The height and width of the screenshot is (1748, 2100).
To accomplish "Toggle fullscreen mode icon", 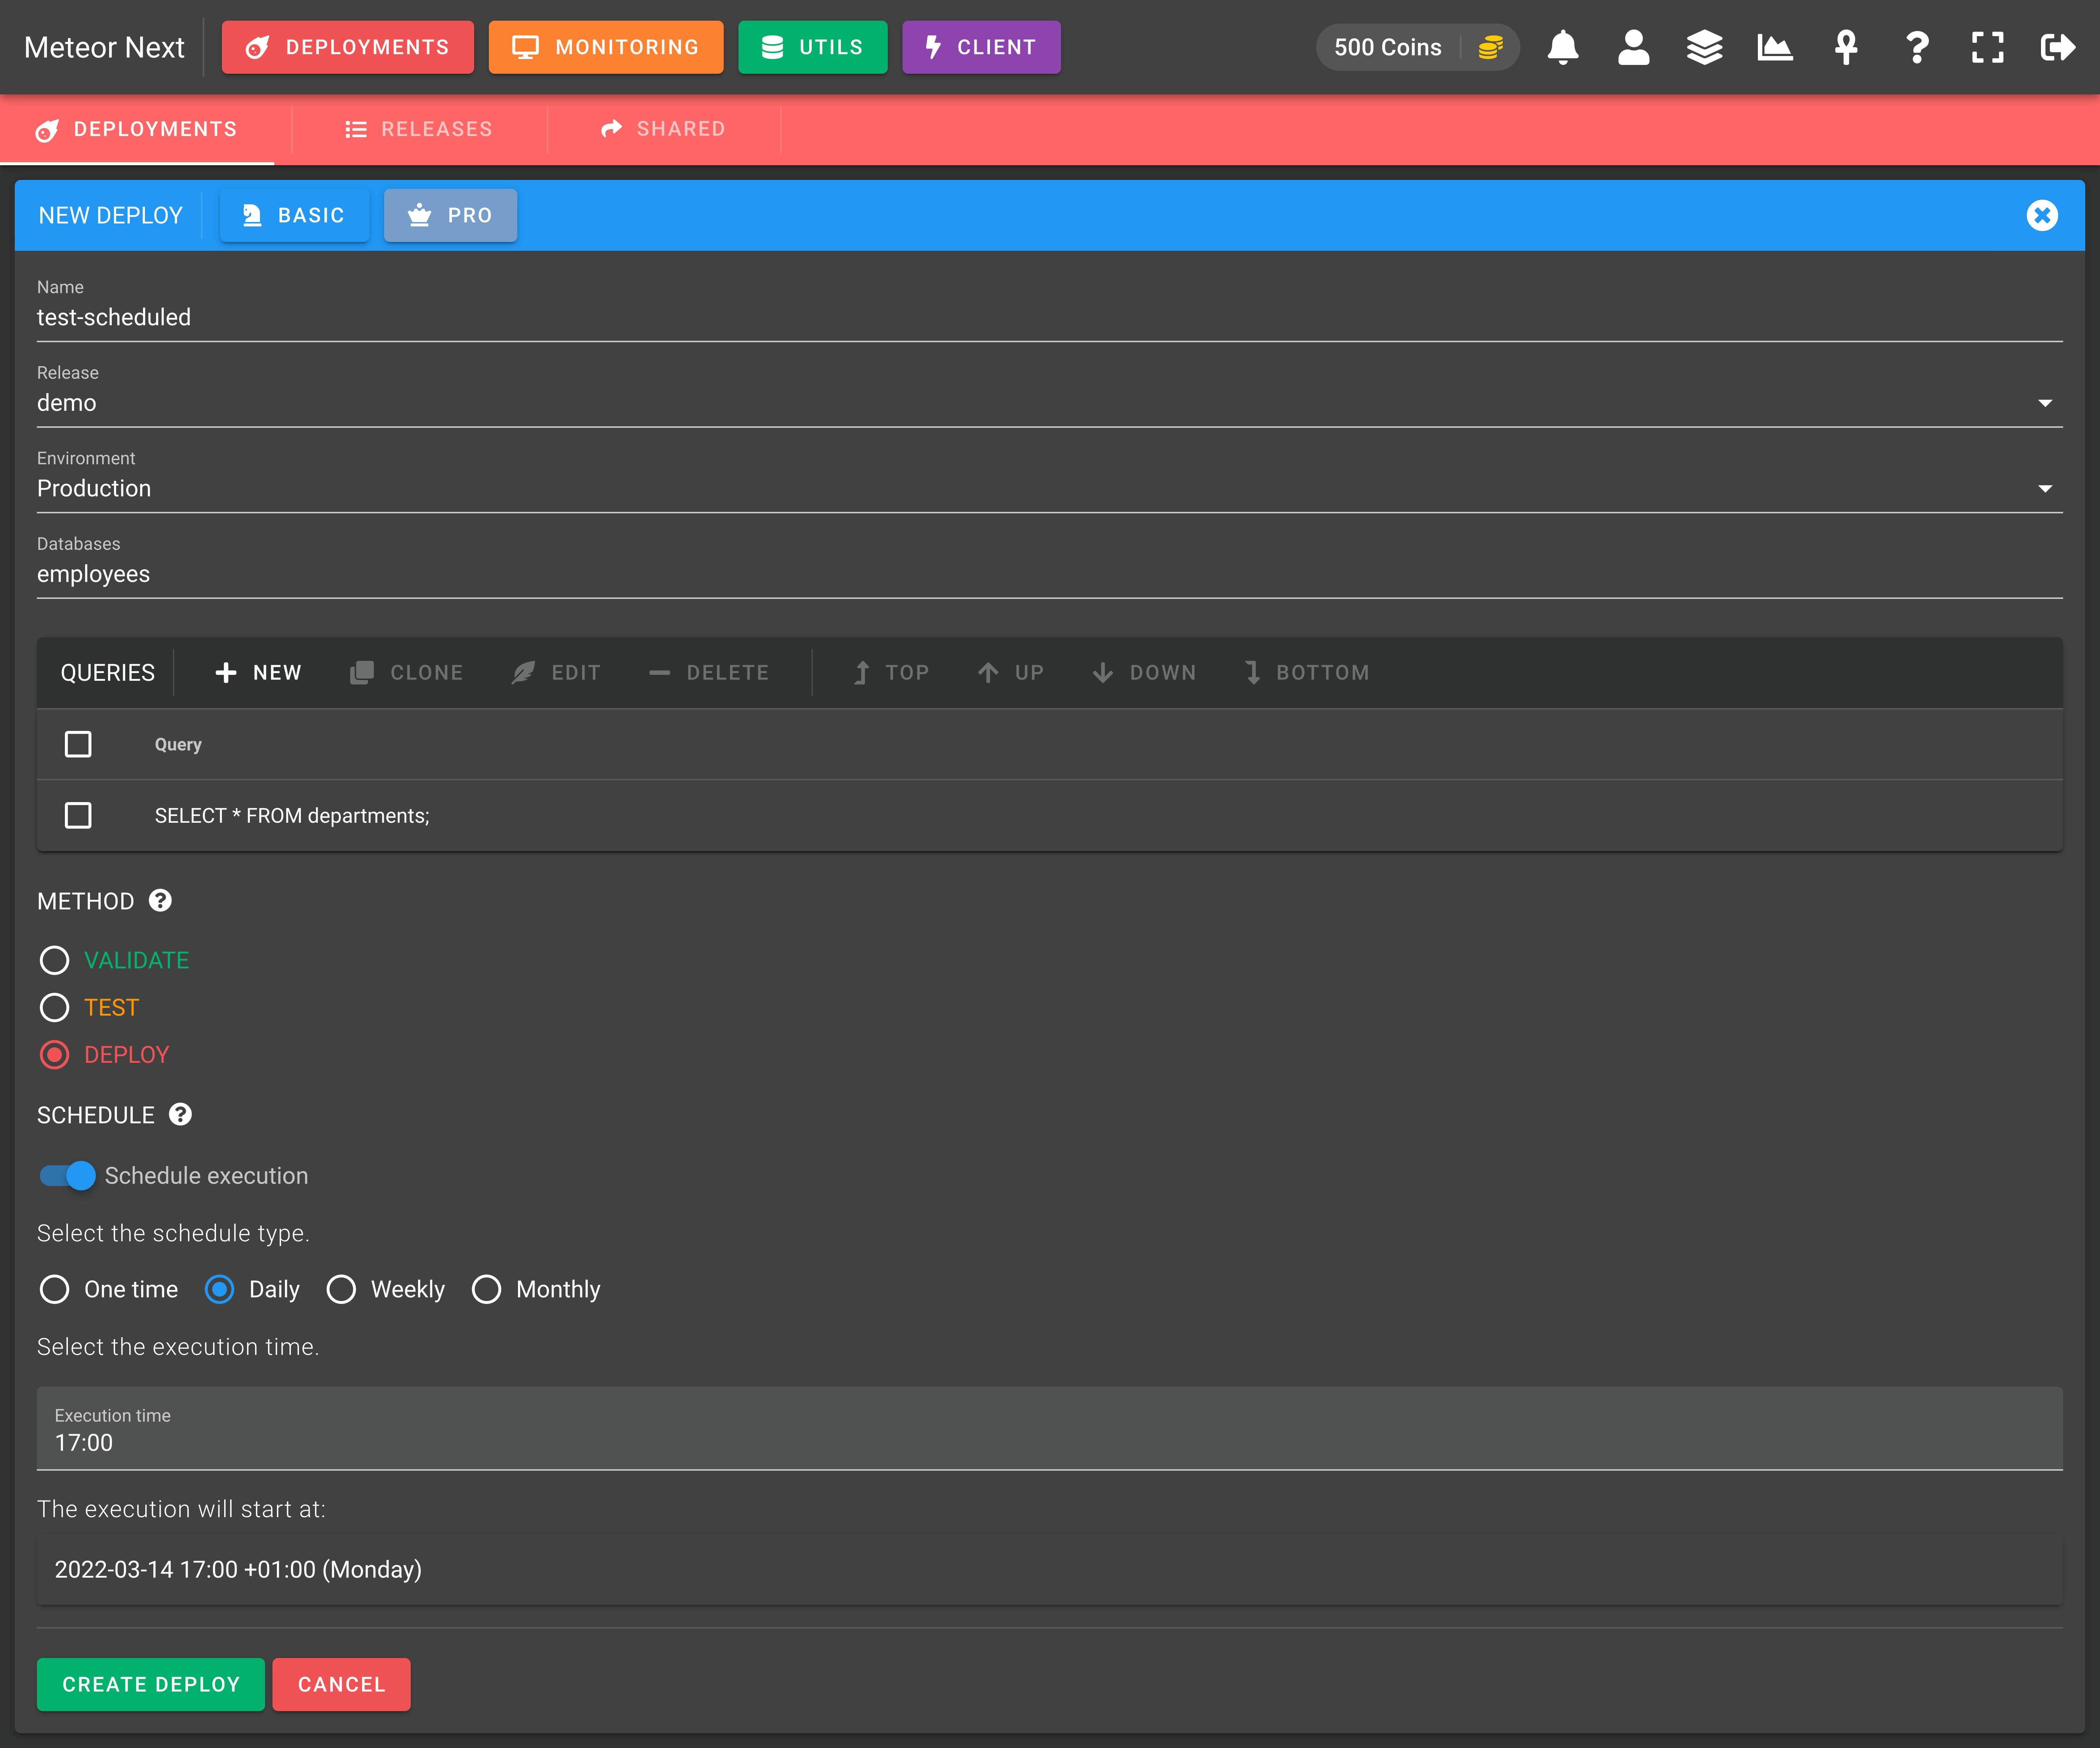I will (x=1987, y=47).
